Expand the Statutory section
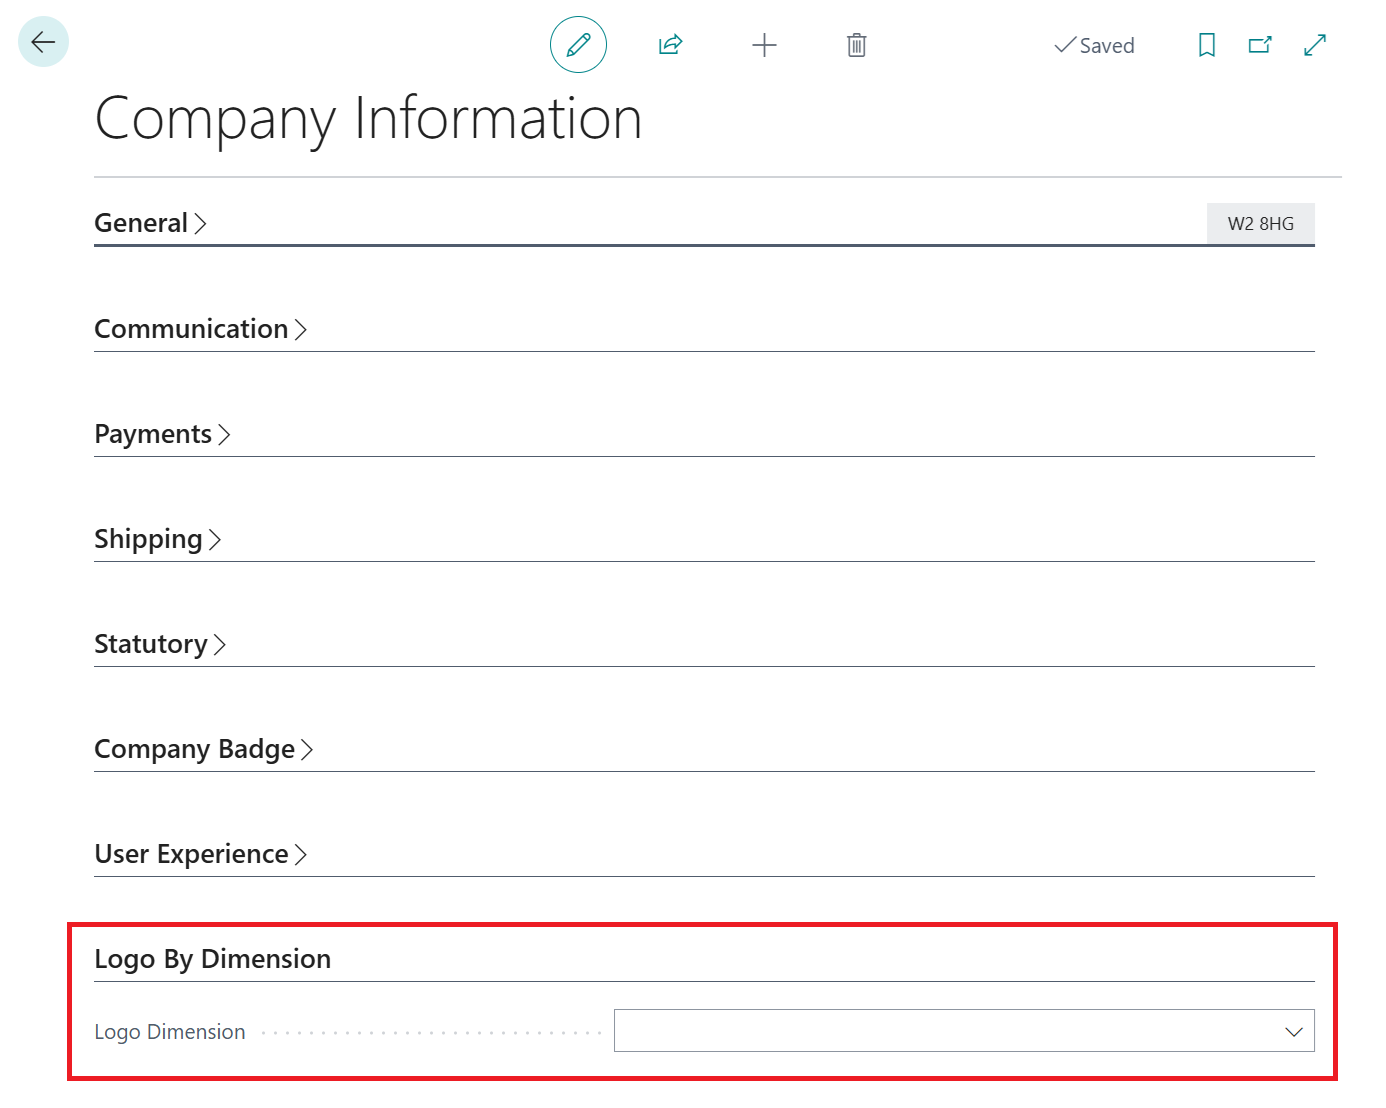The image size is (1386, 1108). tap(160, 644)
